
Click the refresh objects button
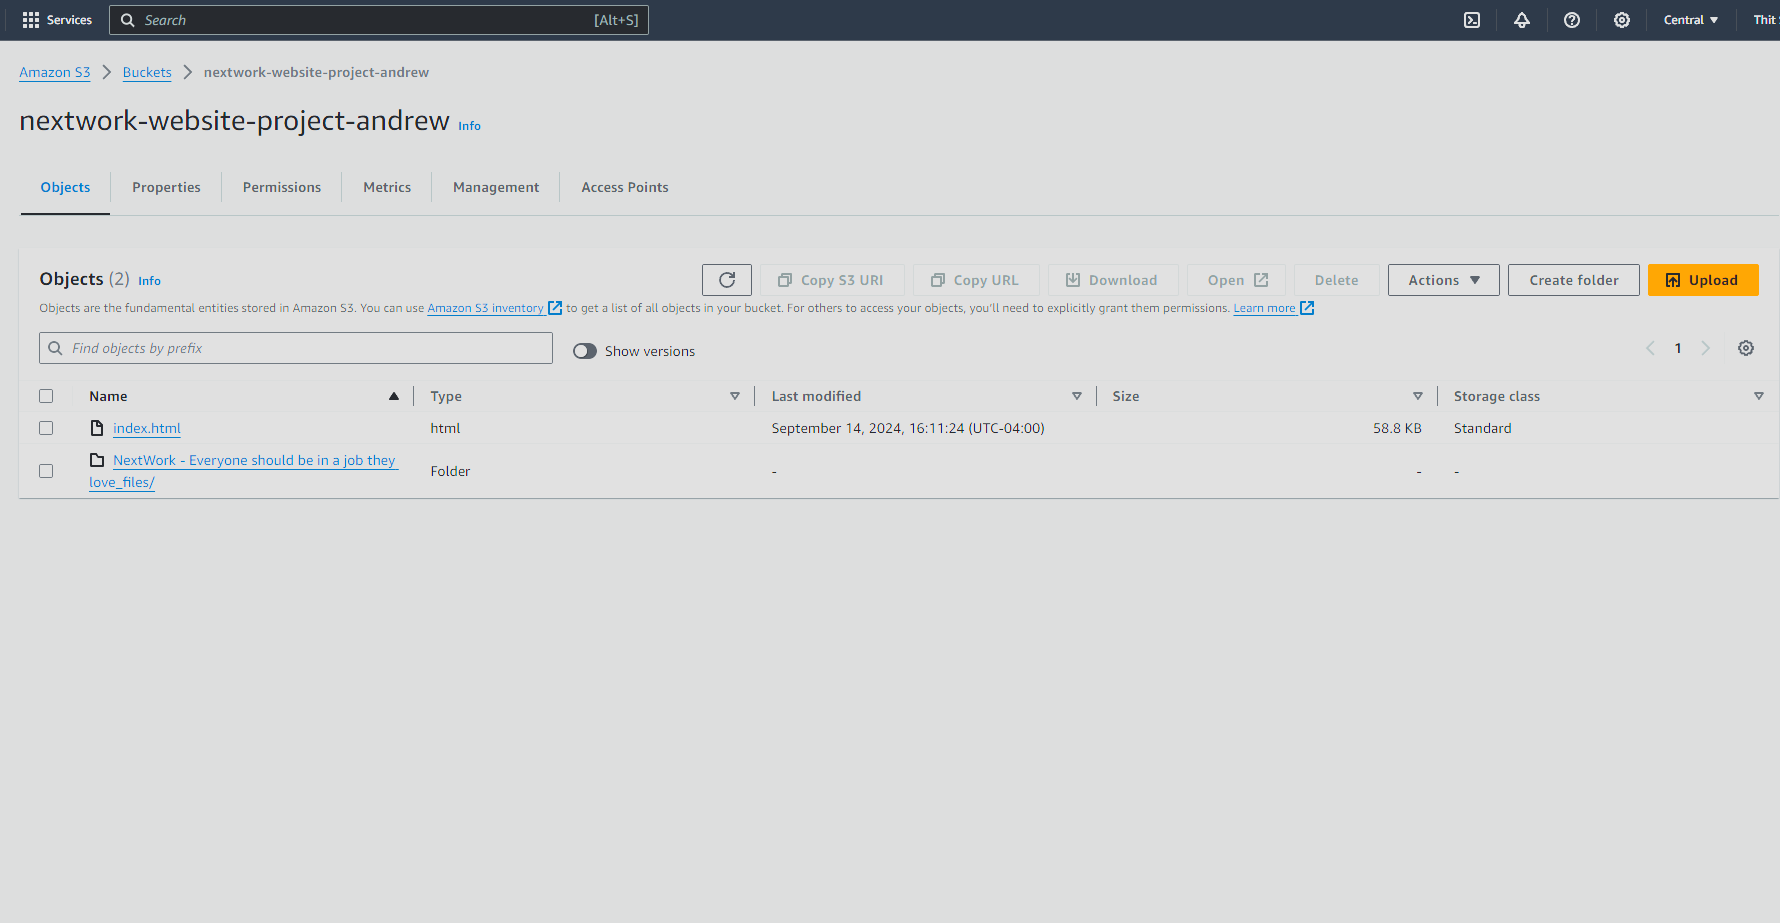tap(727, 280)
